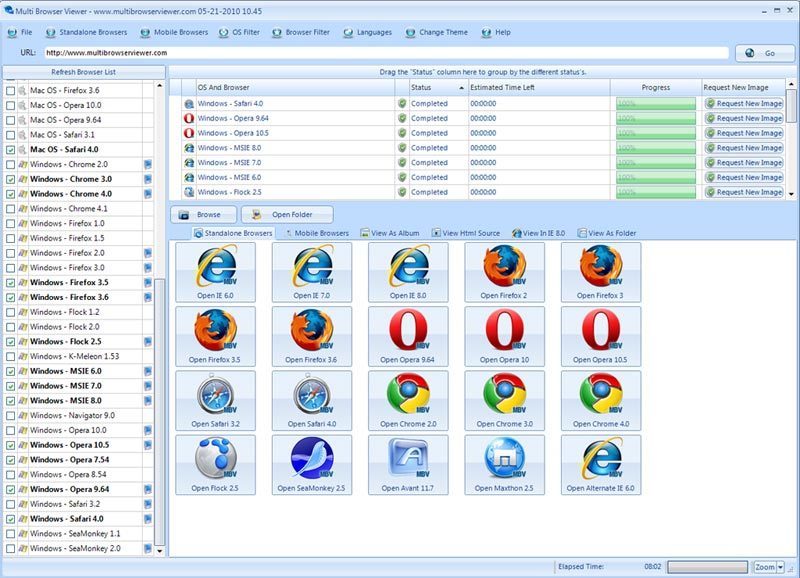Switch to the View In IE 8.0 tab
The height and width of the screenshot is (578, 800).
point(539,233)
